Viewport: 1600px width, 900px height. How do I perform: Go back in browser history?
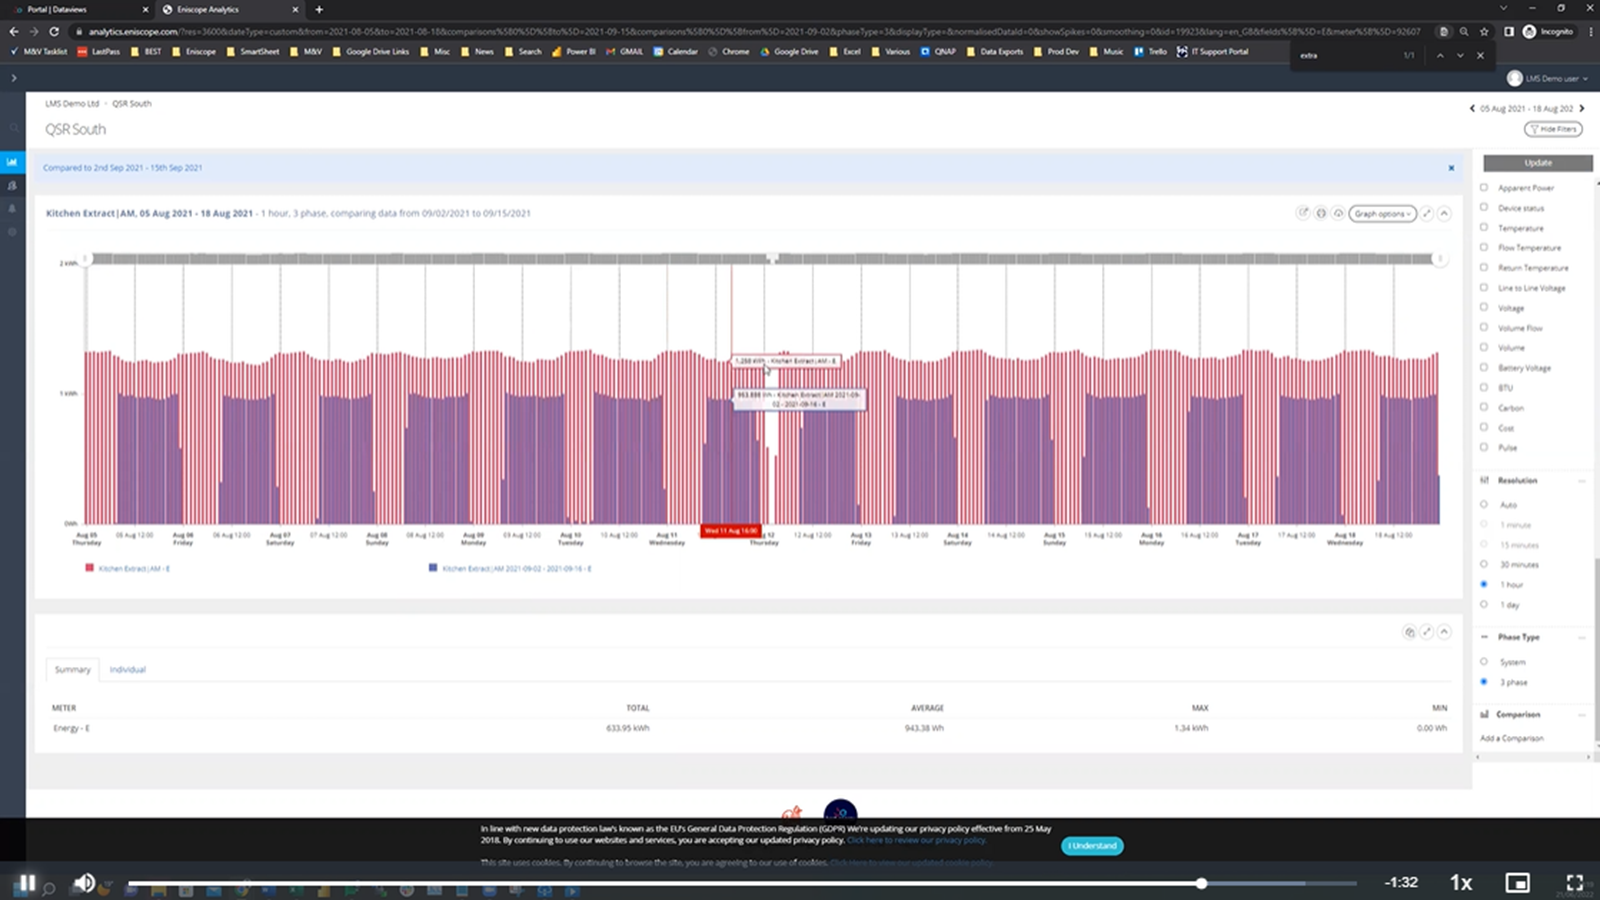14,31
